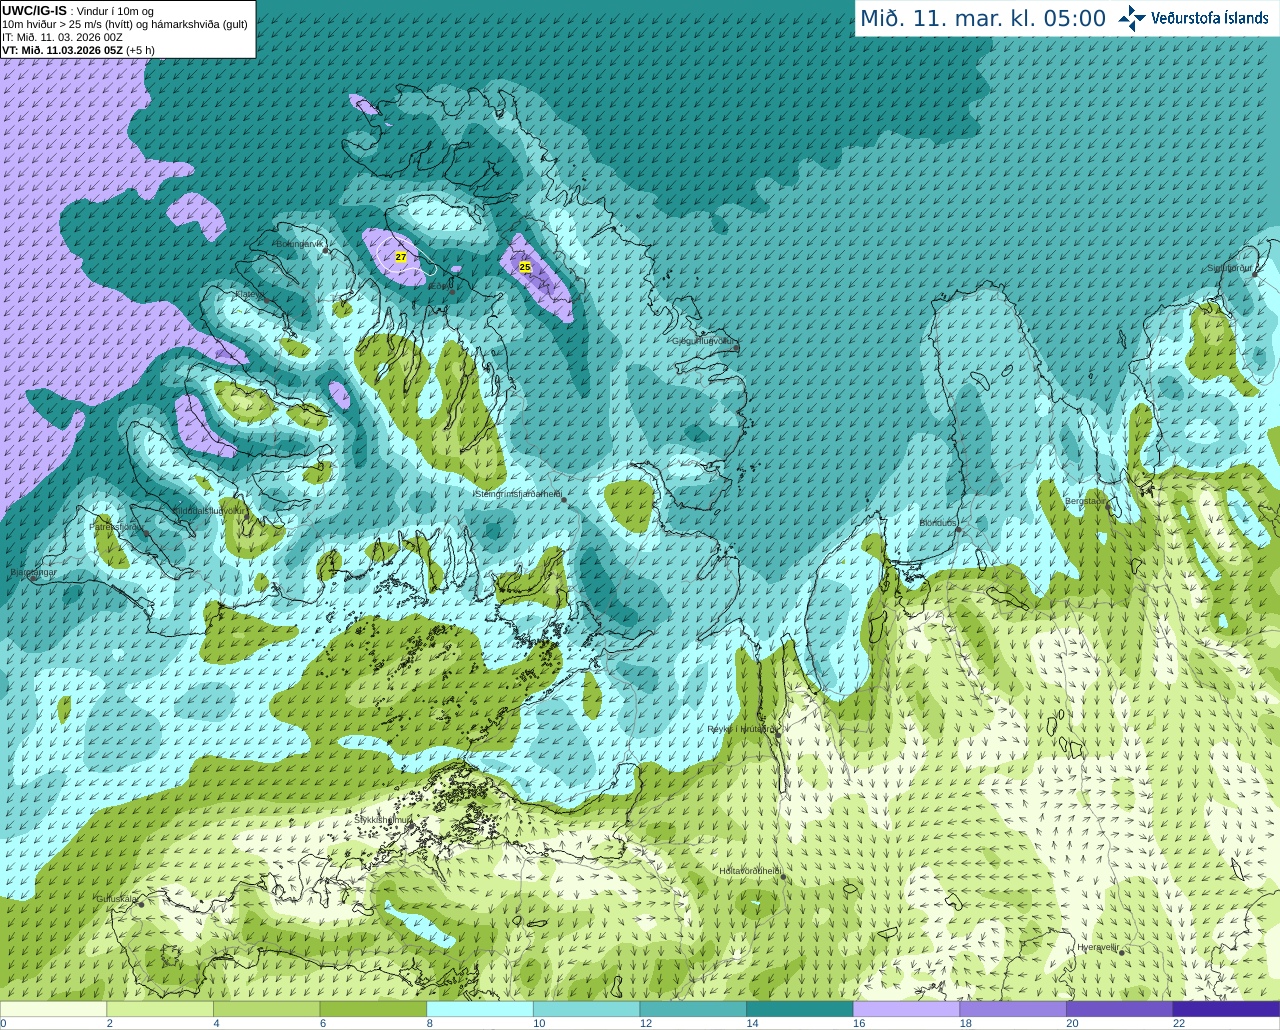Screen dimensions: 1280x1030
Task: Click the 18–20 m/s purple swatch
Action: pos(1013,1009)
